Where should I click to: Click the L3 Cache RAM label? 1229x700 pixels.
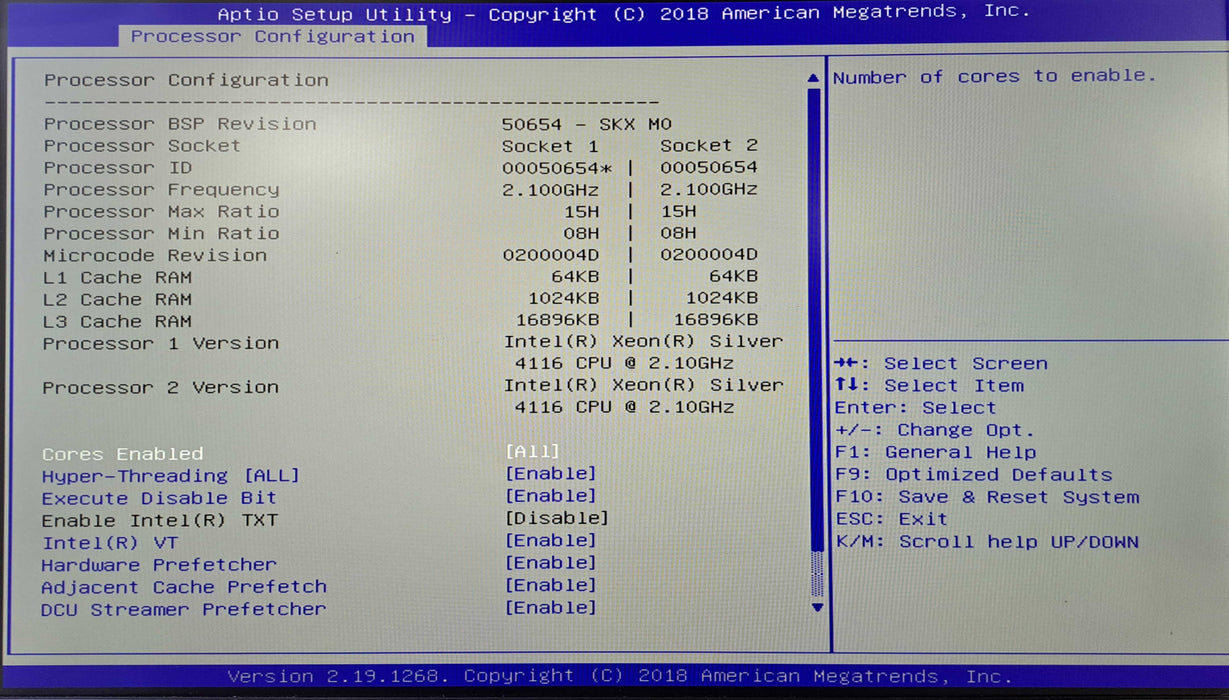point(117,322)
